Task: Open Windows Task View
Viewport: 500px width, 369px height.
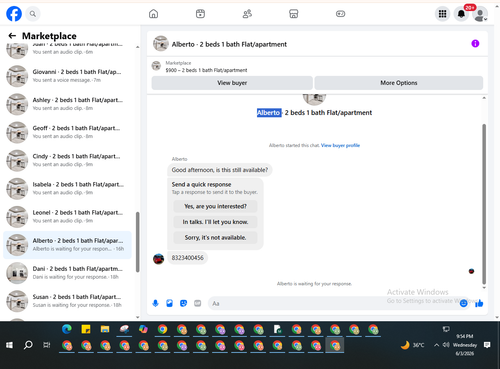Action: coord(47,345)
